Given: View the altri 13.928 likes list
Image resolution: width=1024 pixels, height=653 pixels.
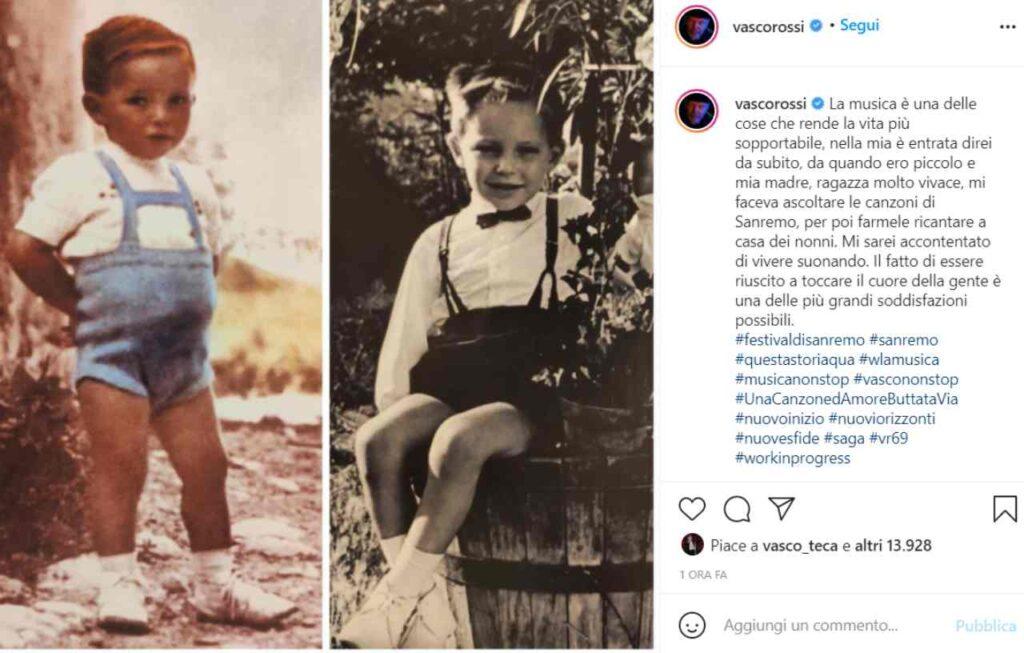Looking at the screenshot, I should (893, 546).
